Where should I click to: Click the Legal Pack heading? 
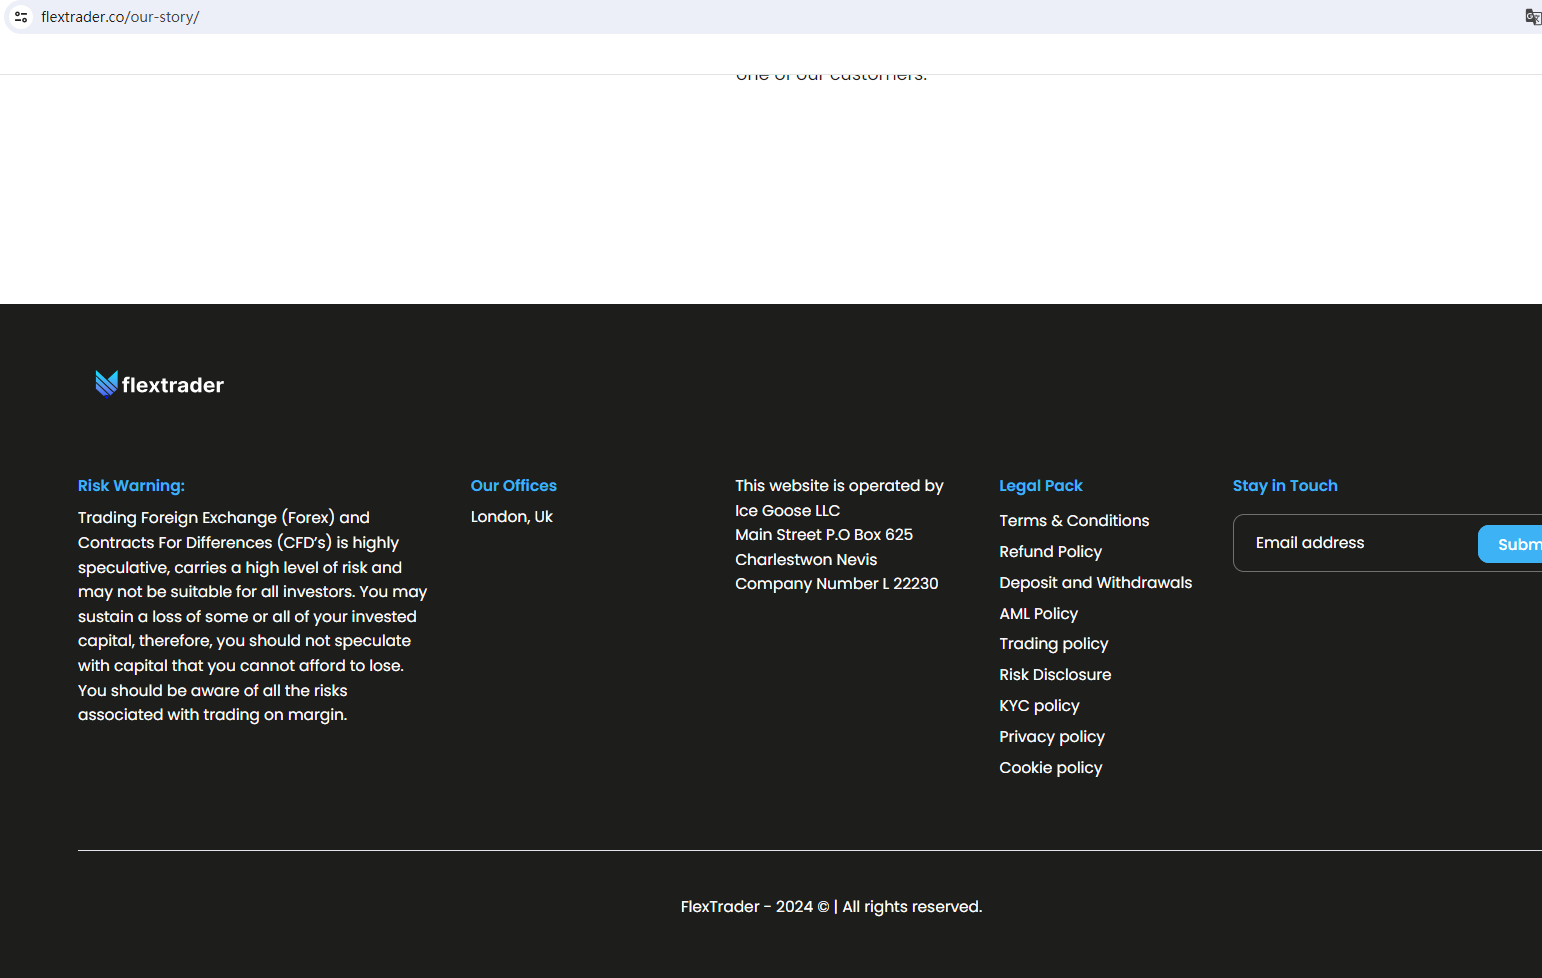1040,486
